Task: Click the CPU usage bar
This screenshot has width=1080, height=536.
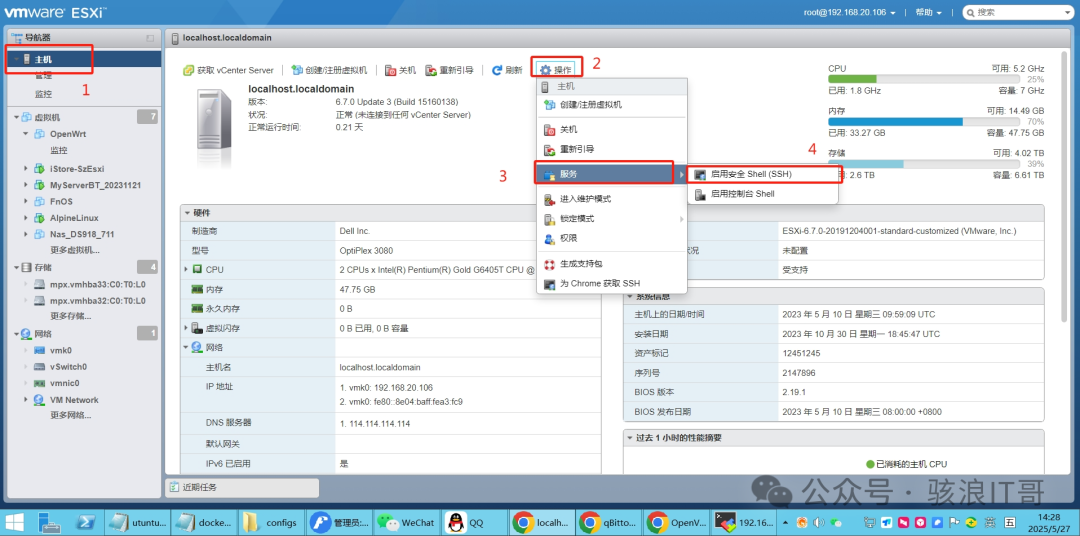Action: pyautogui.click(x=924, y=79)
